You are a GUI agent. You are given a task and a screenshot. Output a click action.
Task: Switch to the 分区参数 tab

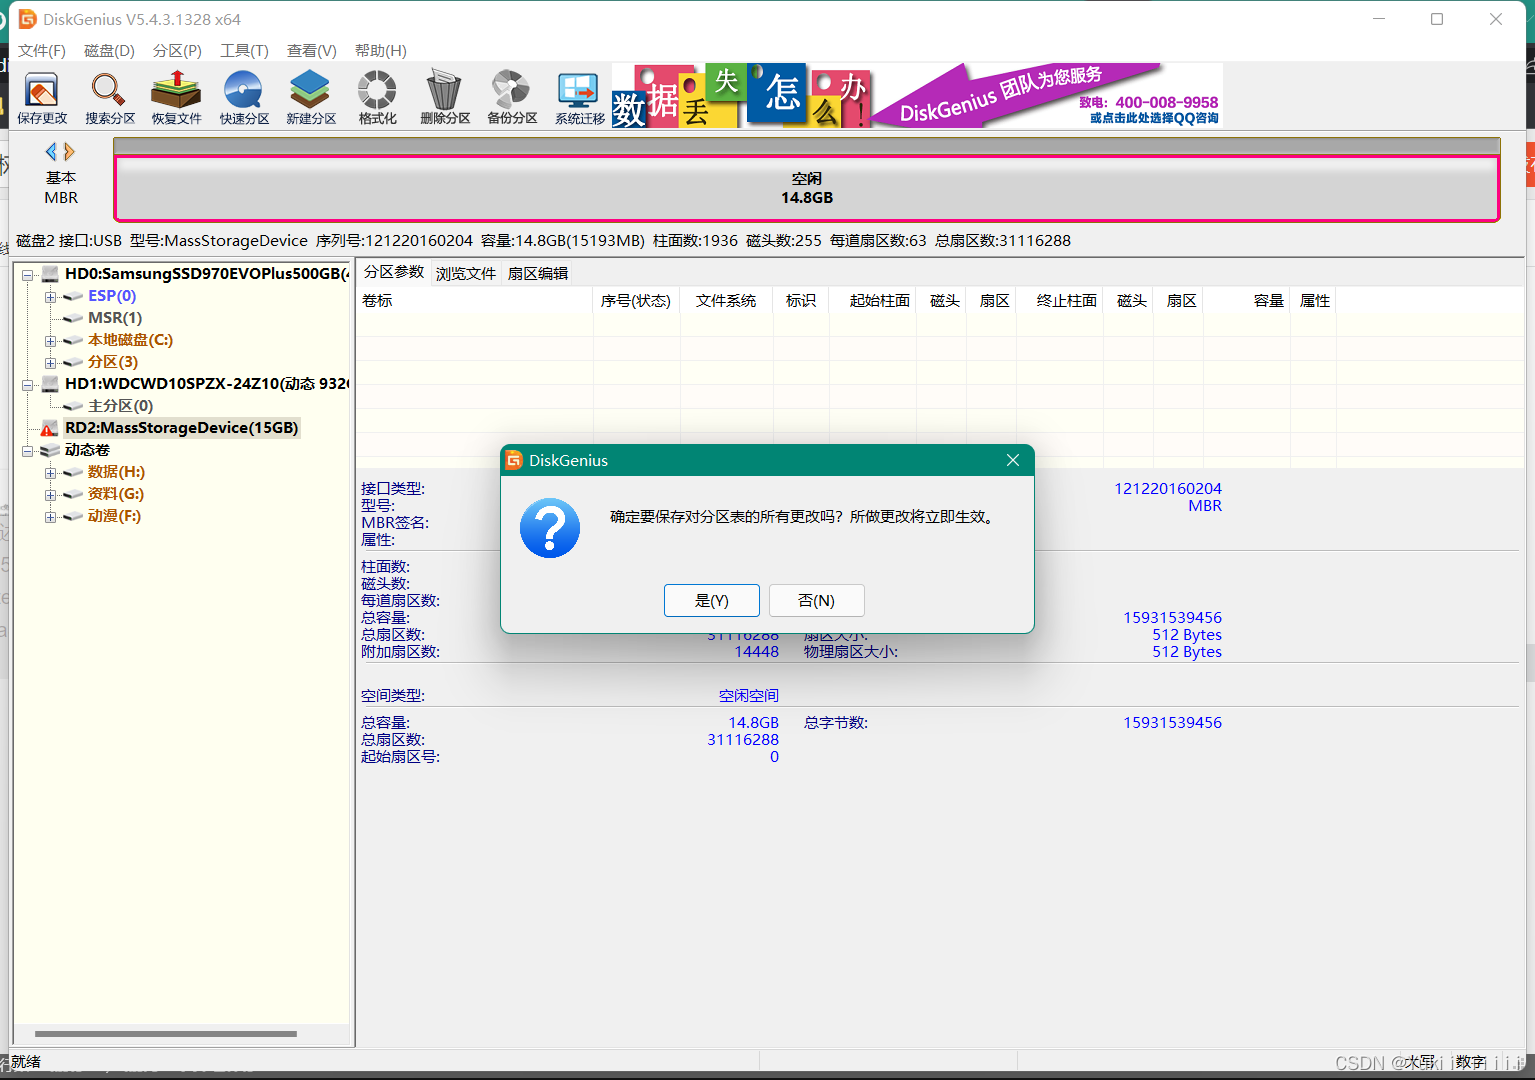[x=394, y=272]
